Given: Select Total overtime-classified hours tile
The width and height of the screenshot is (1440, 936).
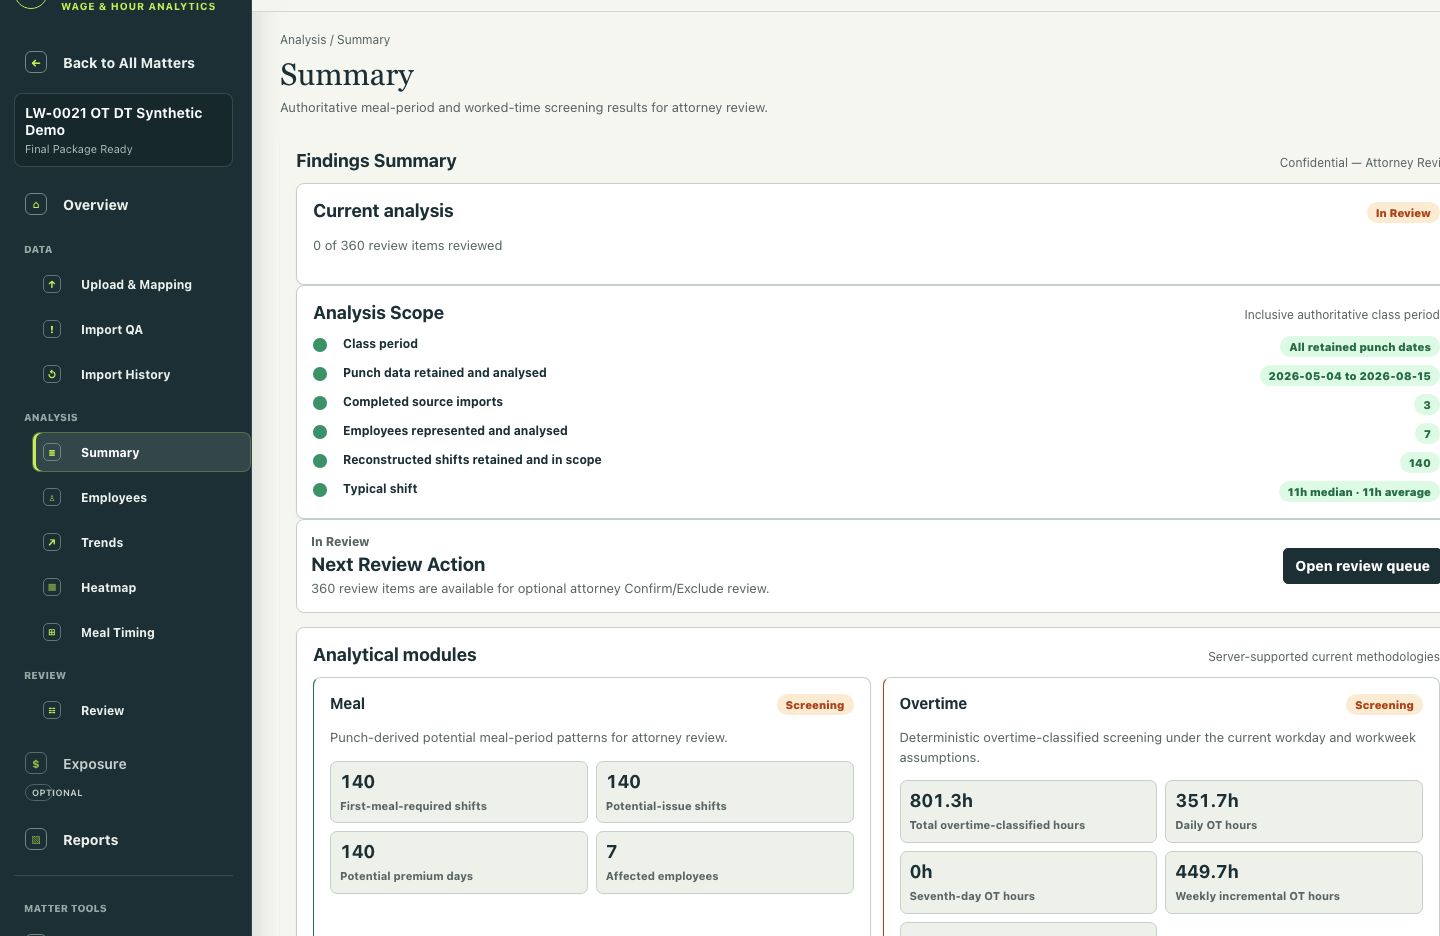Looking at the screenshot, I should pyautogui.click(x=1028, y=811).
